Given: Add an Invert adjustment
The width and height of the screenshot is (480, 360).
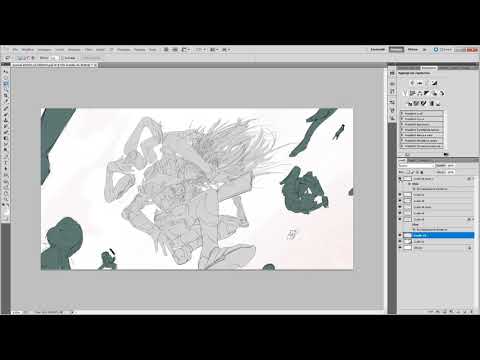Looking at the screenshot, I should (x=411, y=103).
